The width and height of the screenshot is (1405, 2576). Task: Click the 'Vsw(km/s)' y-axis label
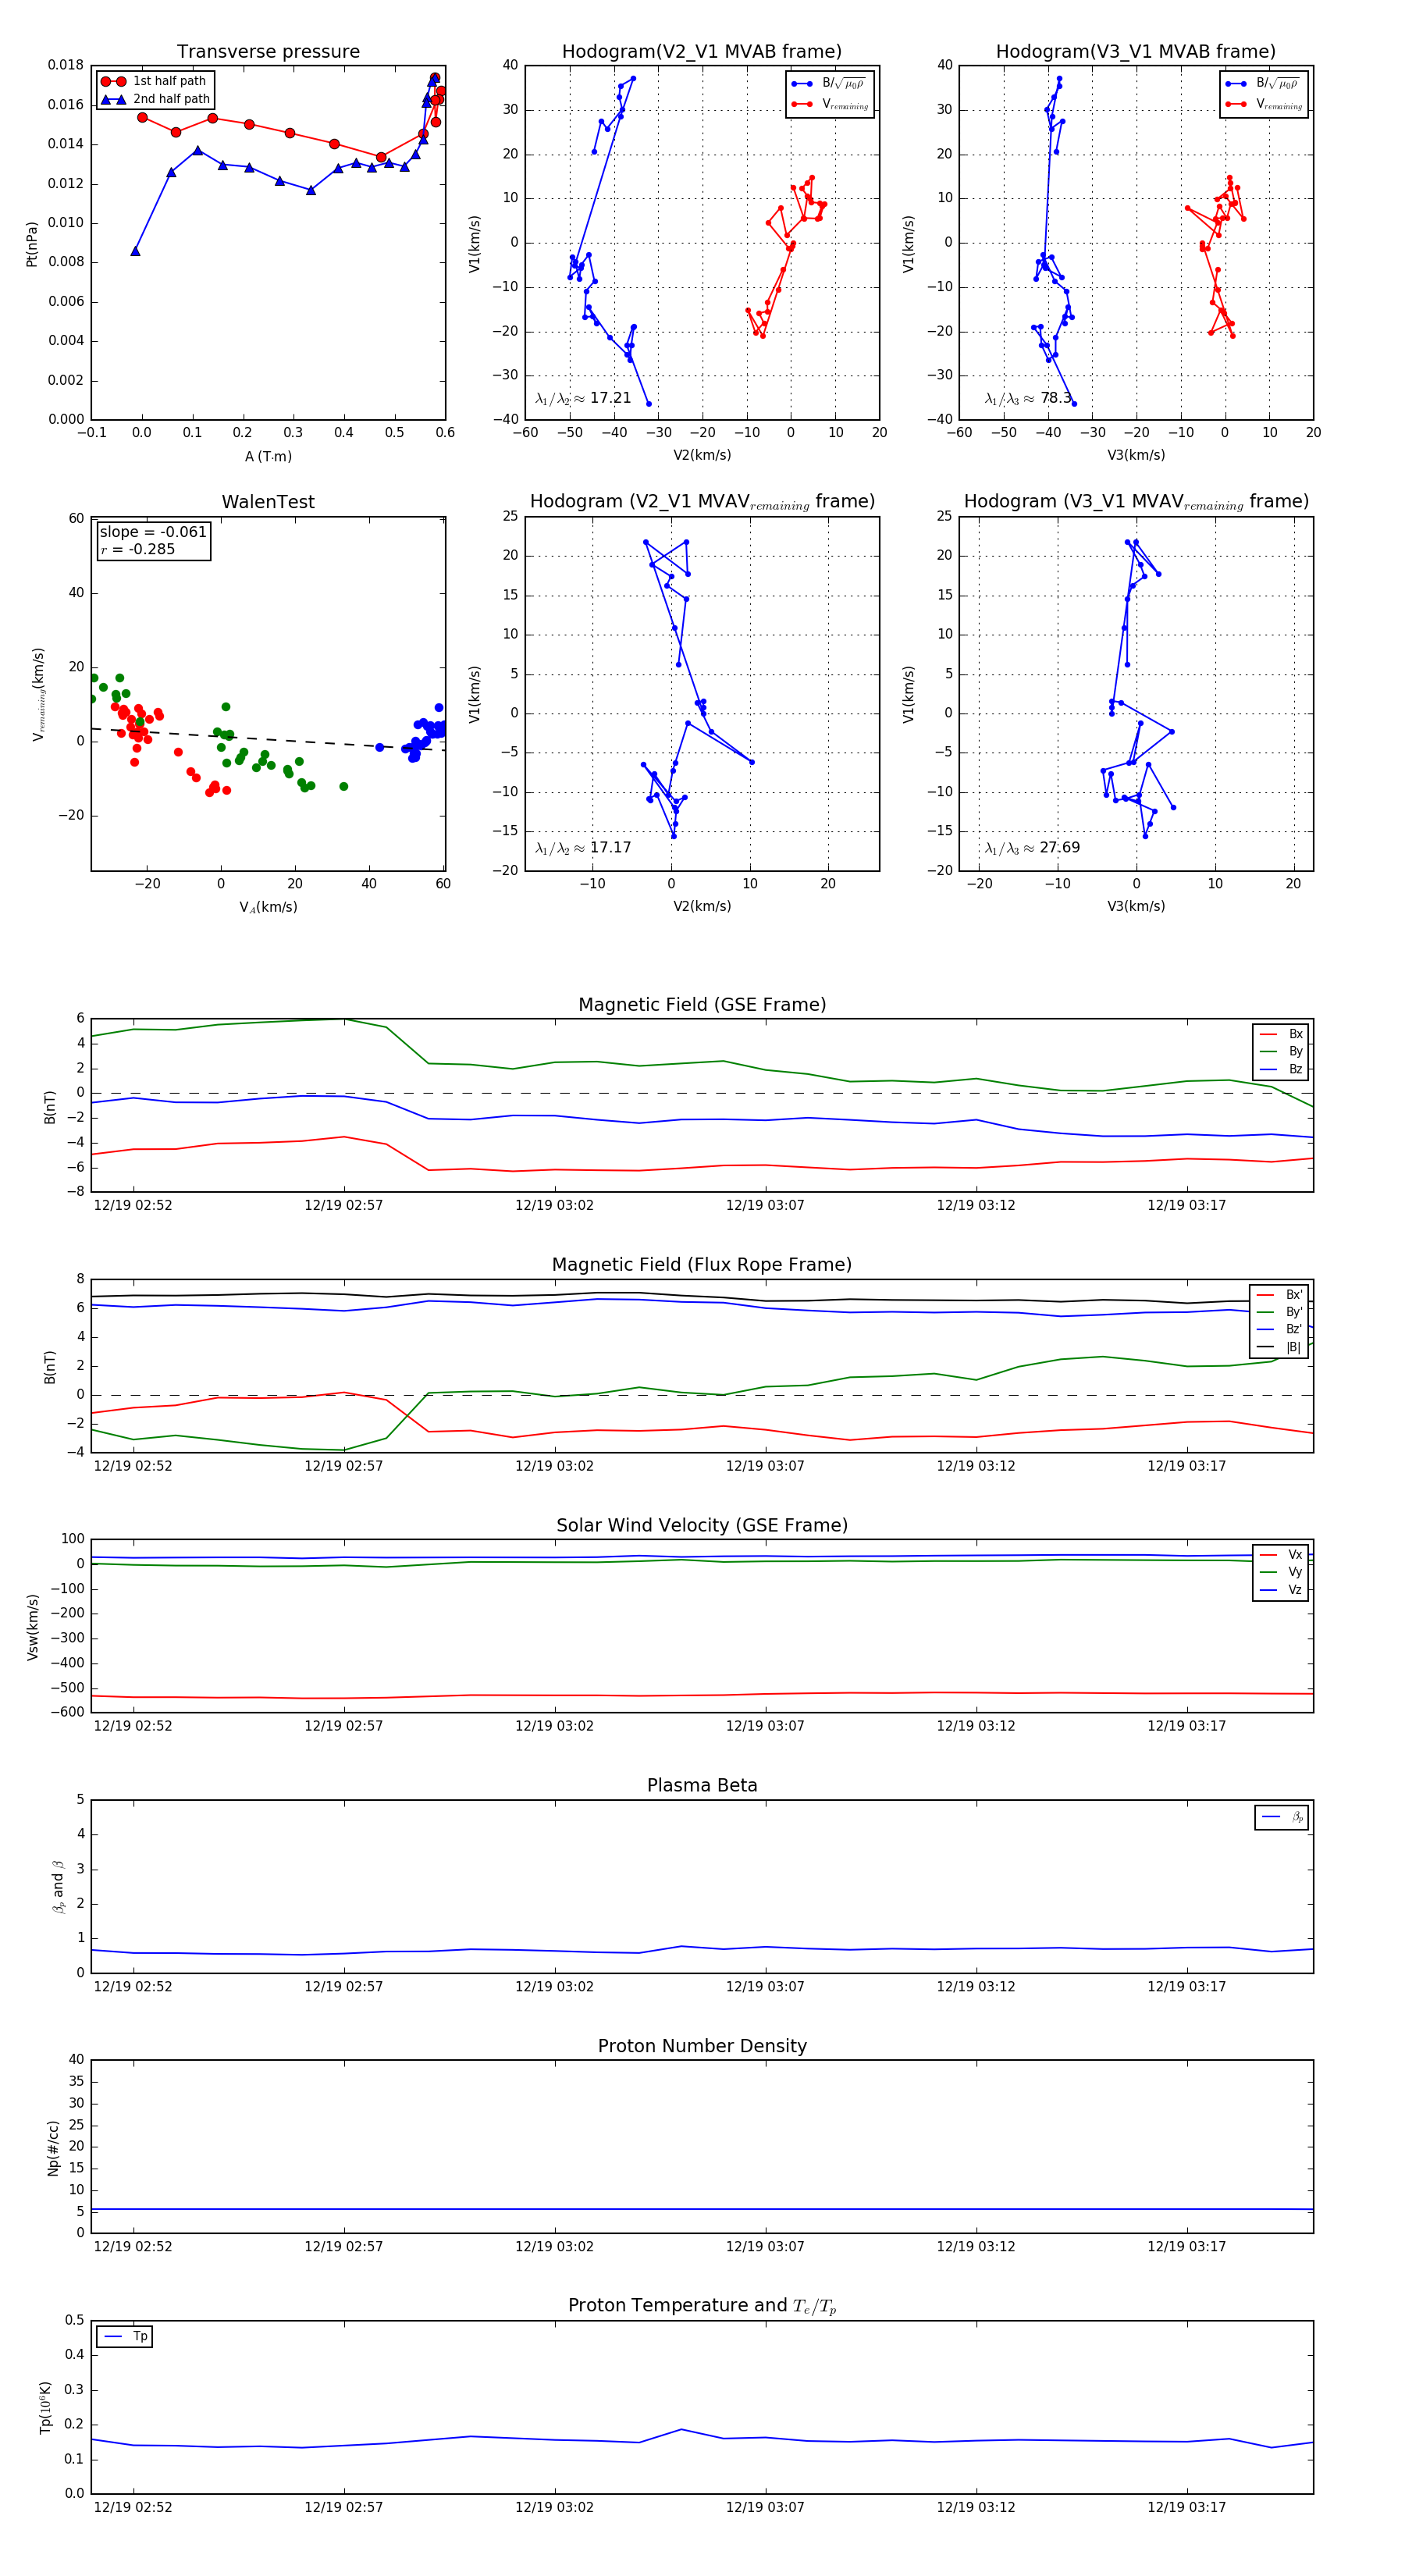point(32,1627)
